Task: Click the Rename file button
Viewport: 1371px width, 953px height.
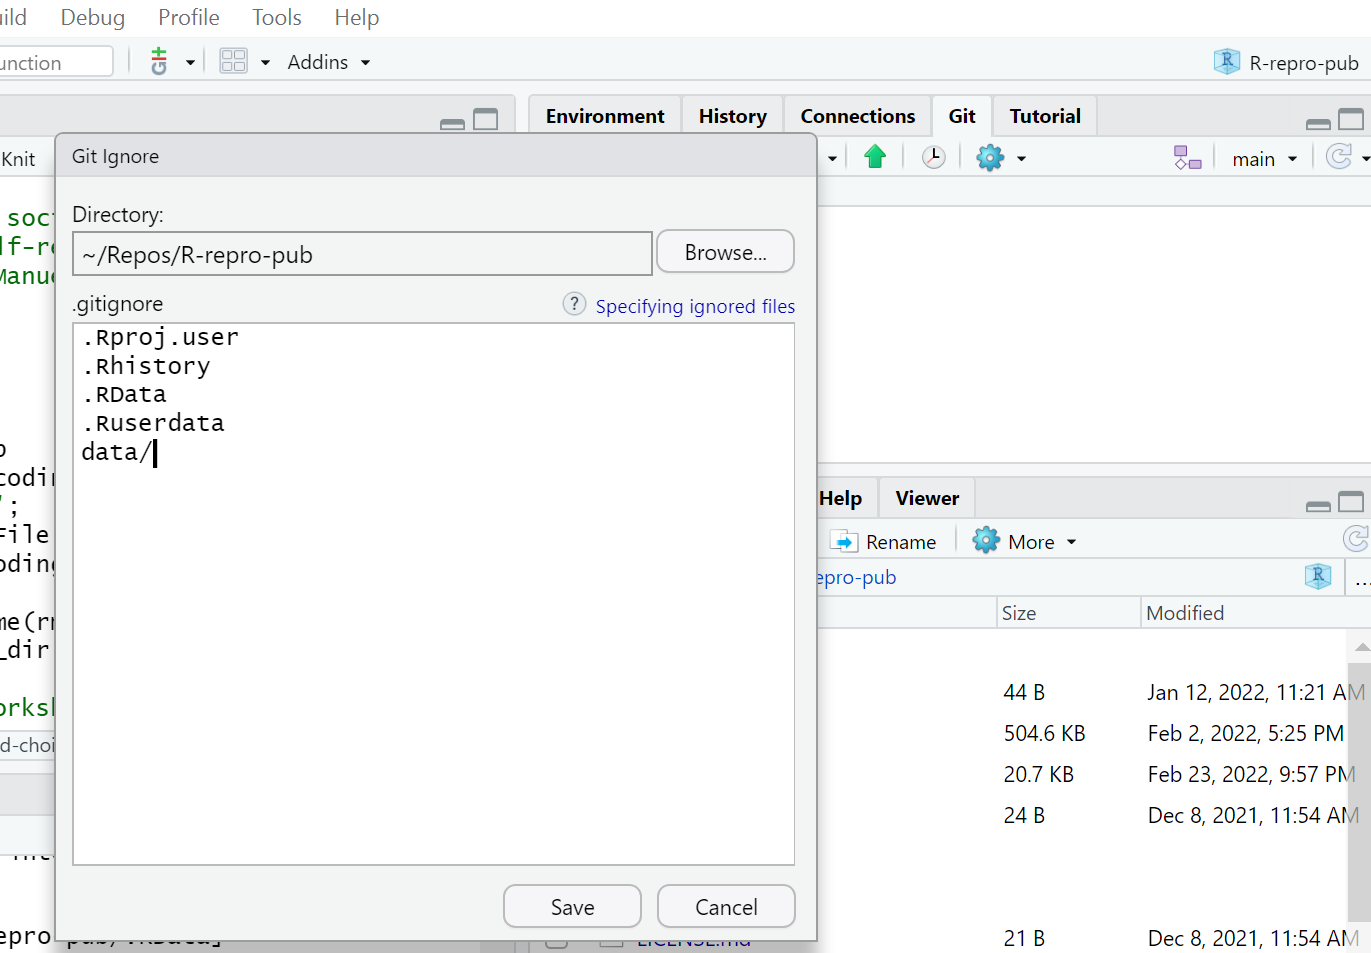Action: pos(883,542)
